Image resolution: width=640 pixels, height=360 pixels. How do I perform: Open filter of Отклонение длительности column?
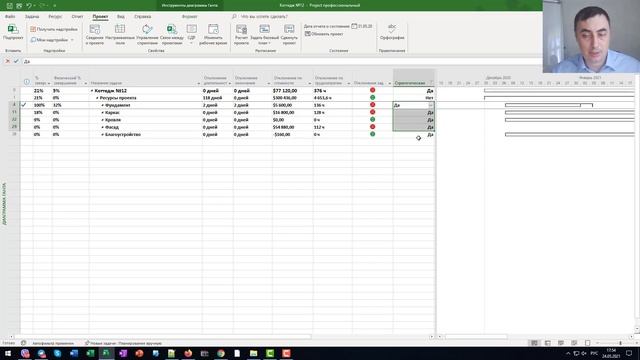click(x=230, y=83)
